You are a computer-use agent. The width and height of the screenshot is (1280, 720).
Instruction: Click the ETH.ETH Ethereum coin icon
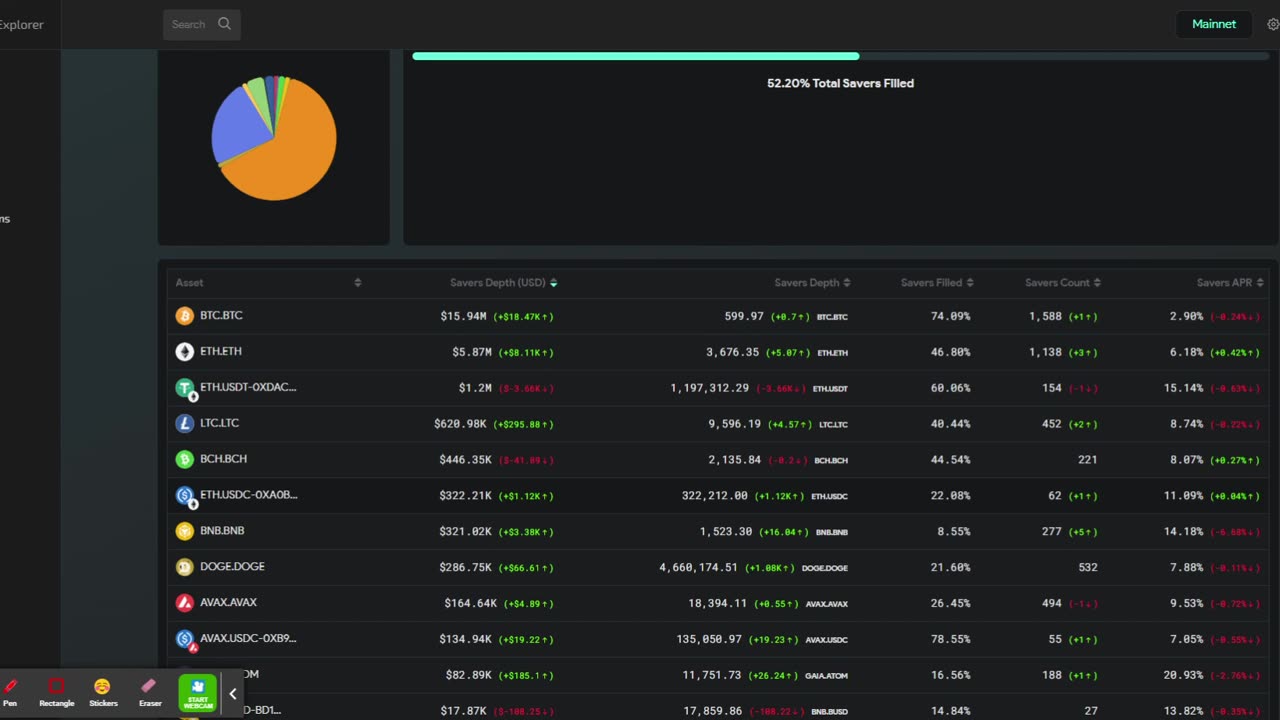pyautogui.click(x=185, y=352)
